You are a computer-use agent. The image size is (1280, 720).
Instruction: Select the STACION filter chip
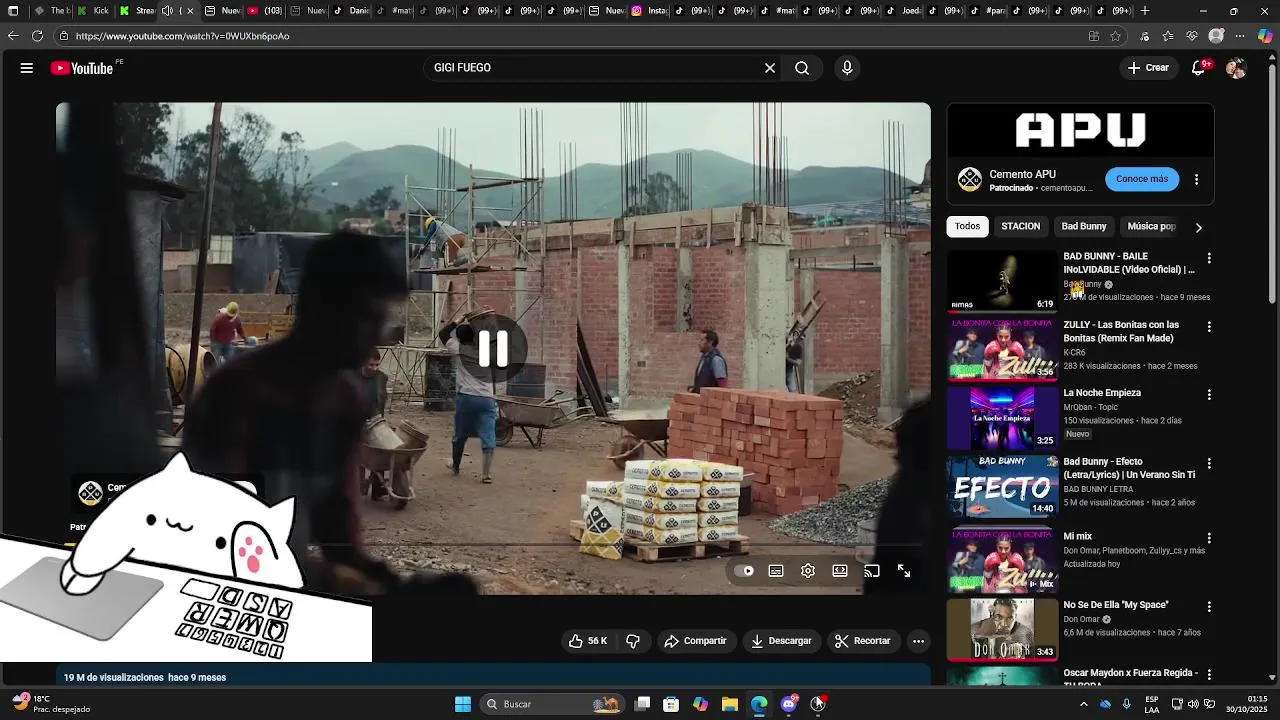(1020, 226)
